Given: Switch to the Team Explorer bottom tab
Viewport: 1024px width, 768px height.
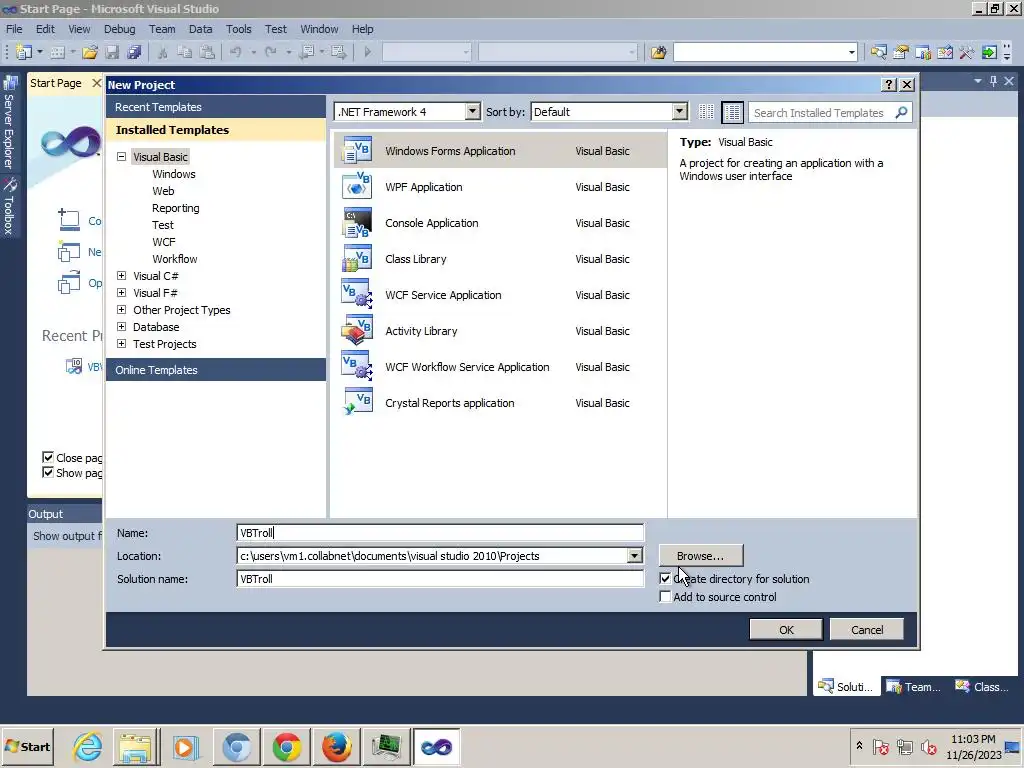Looking at the screenshot, I should click(914, 686).
